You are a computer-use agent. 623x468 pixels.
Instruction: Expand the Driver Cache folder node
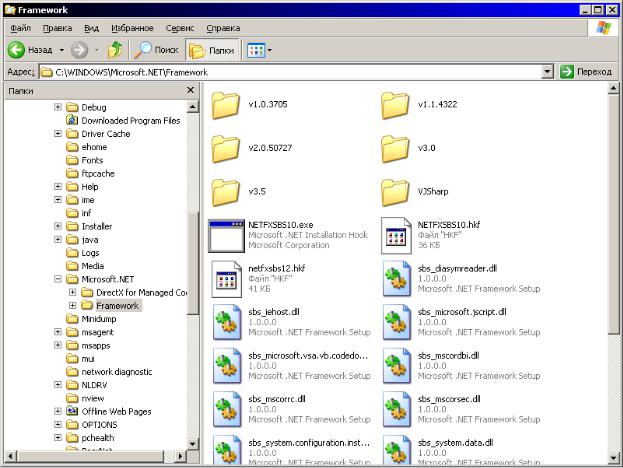tap(58, 133)
